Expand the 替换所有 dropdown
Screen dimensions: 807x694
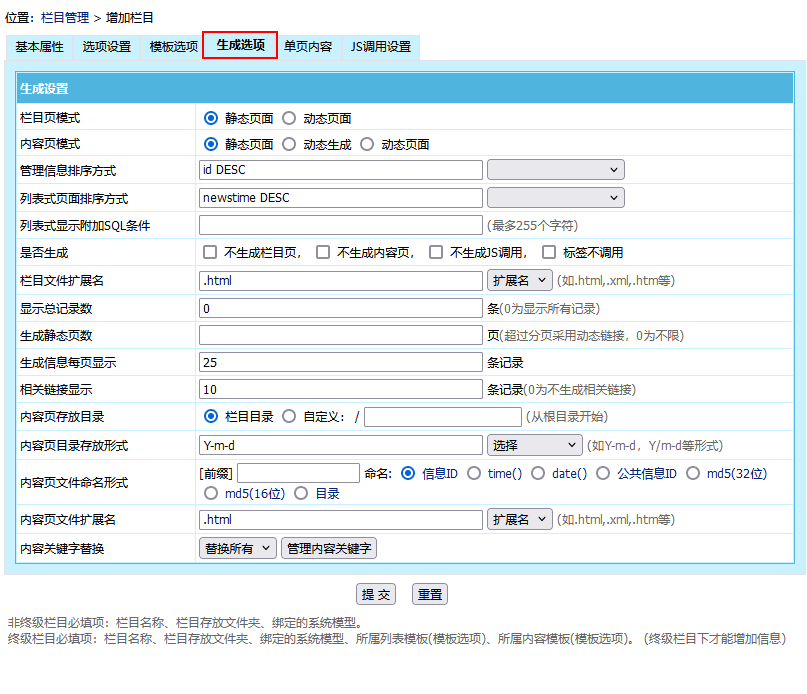click(238, 548)
